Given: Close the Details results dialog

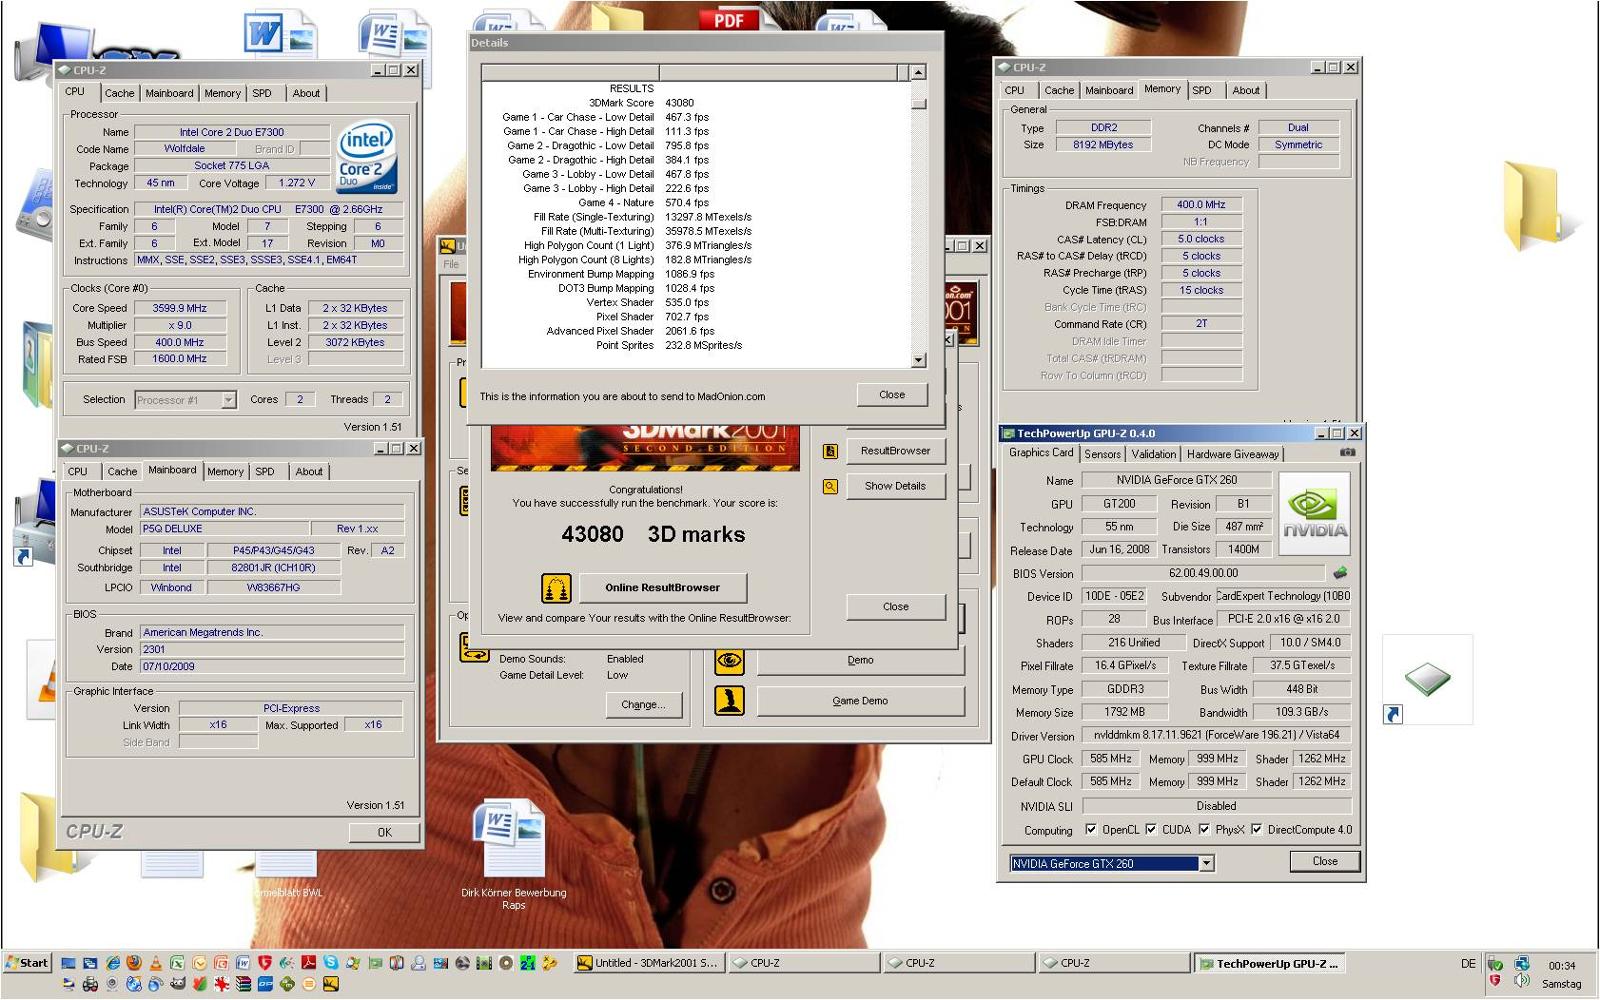Looking at the screenshot, I should pyautogui.click(x=892, y=395).
